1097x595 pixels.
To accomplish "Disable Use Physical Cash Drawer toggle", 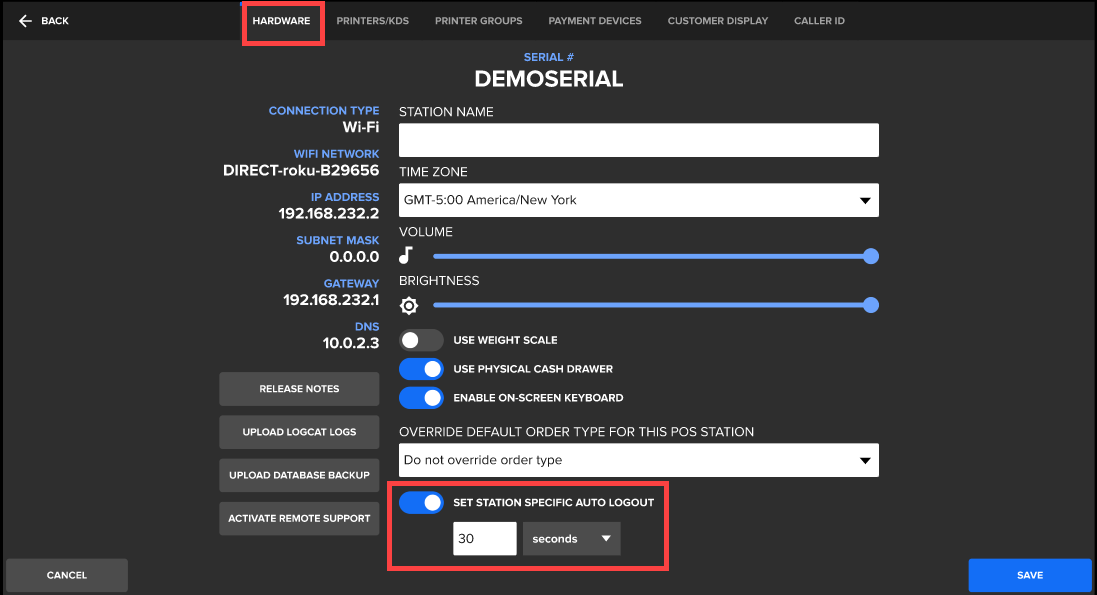I will click(421, 369).
